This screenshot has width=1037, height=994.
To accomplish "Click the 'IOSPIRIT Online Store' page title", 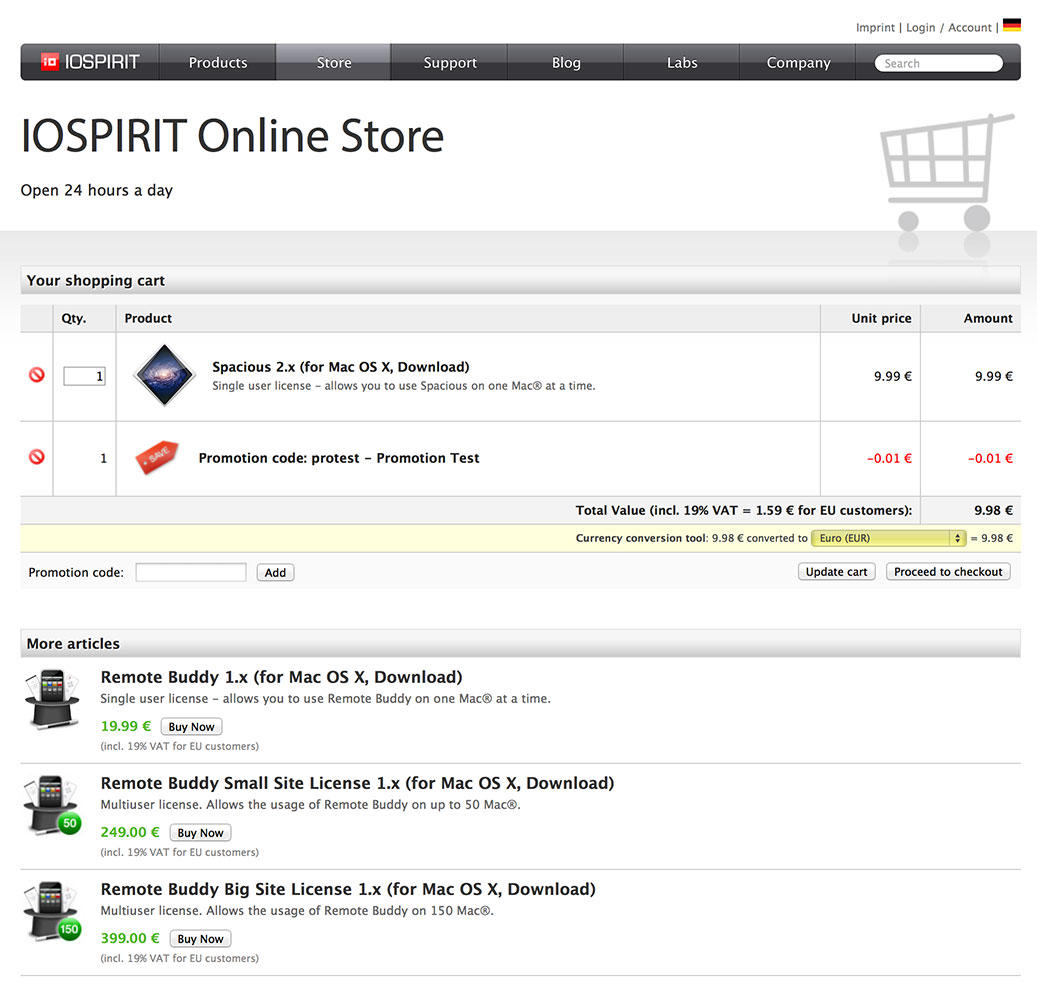I will 232,136.
